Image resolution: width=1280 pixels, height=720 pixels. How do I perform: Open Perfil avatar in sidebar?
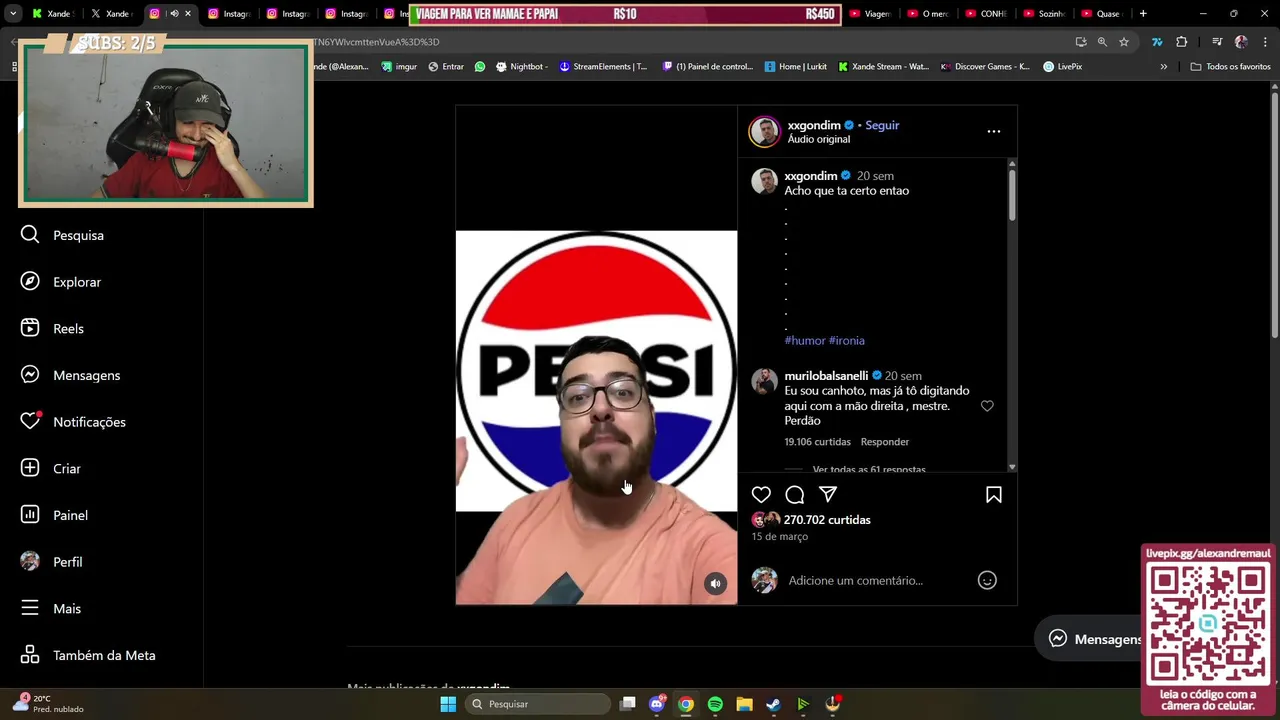click(30, 561)
